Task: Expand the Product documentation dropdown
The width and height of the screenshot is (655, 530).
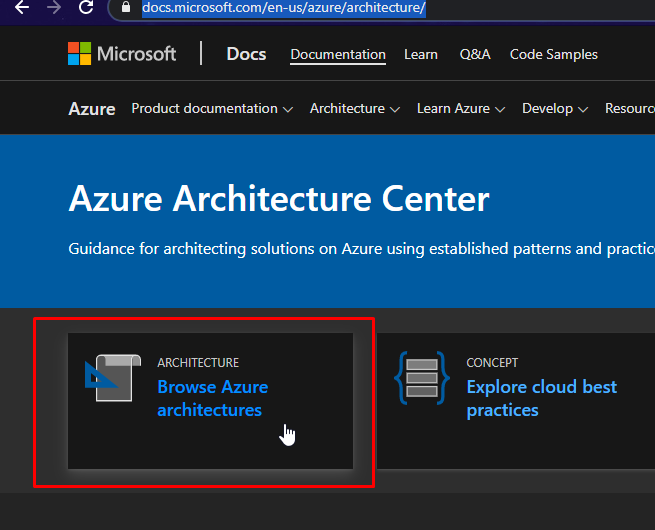Action: 212,108
